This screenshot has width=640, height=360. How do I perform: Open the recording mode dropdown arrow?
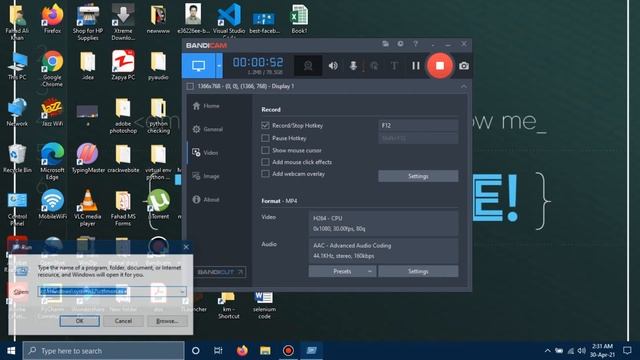tap(219, 66)
